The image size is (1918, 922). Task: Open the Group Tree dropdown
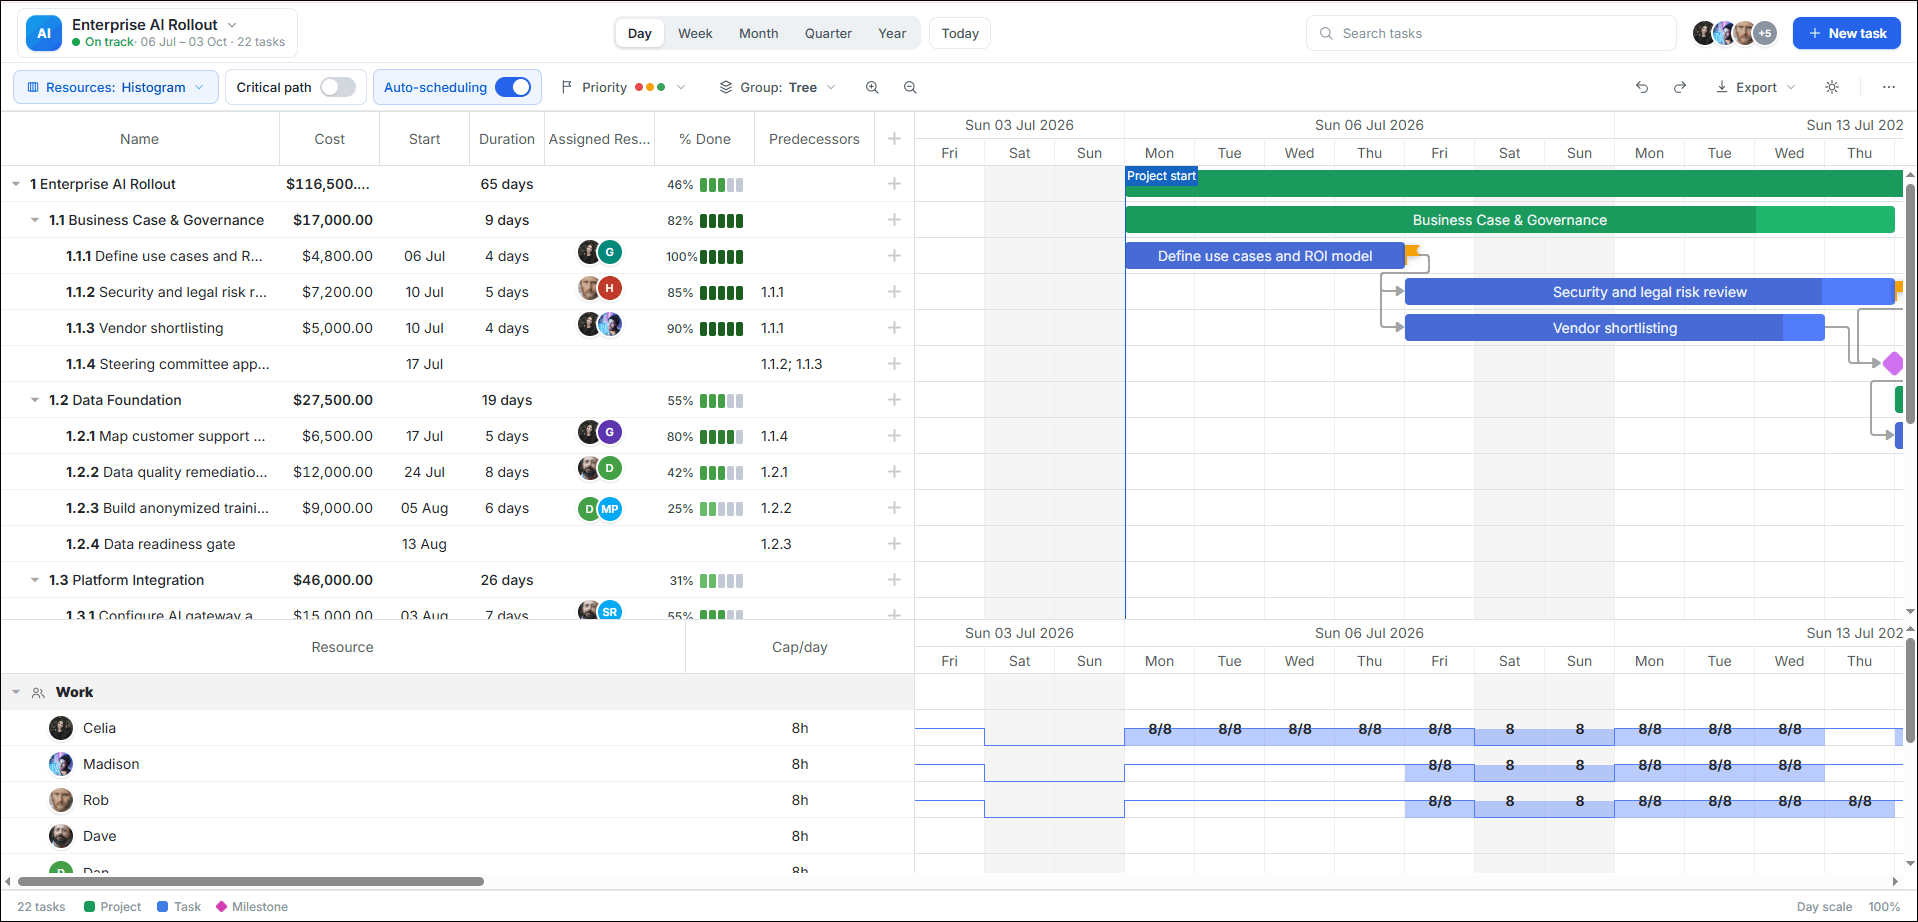point(778,87)
